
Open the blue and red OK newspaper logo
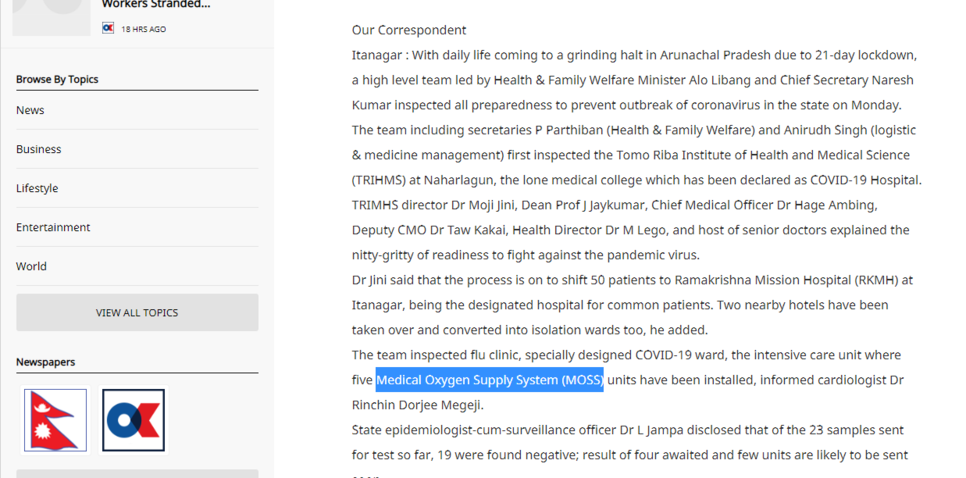(133, 420)
